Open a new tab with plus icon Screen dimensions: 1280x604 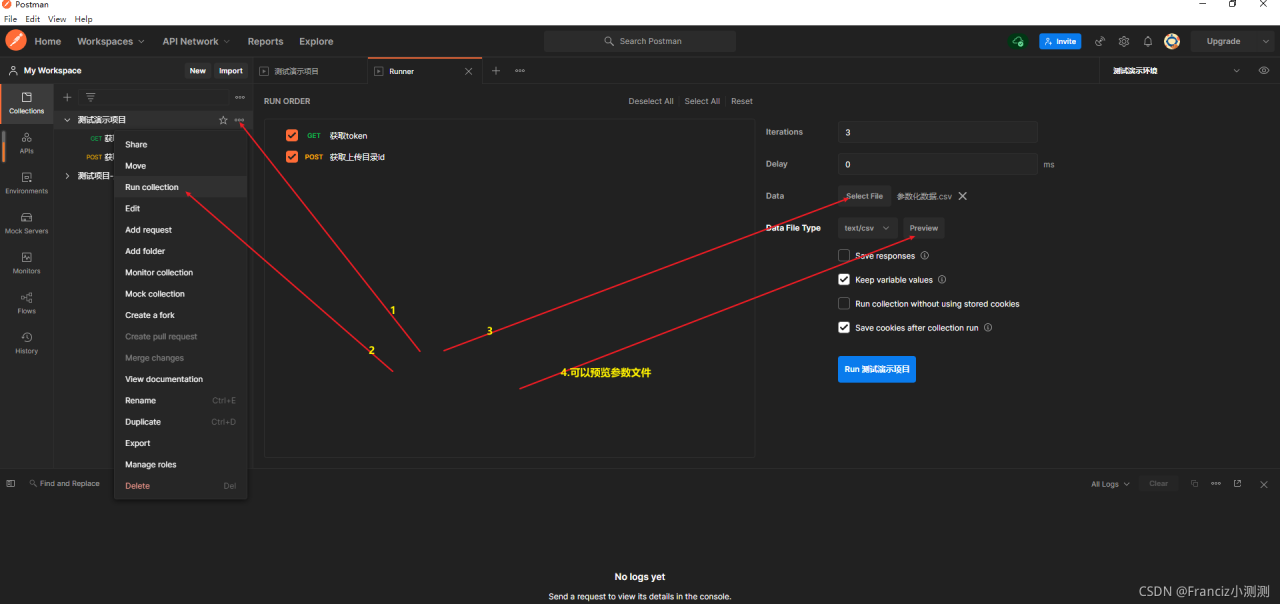pyautogui.click(x=495, y=71)
